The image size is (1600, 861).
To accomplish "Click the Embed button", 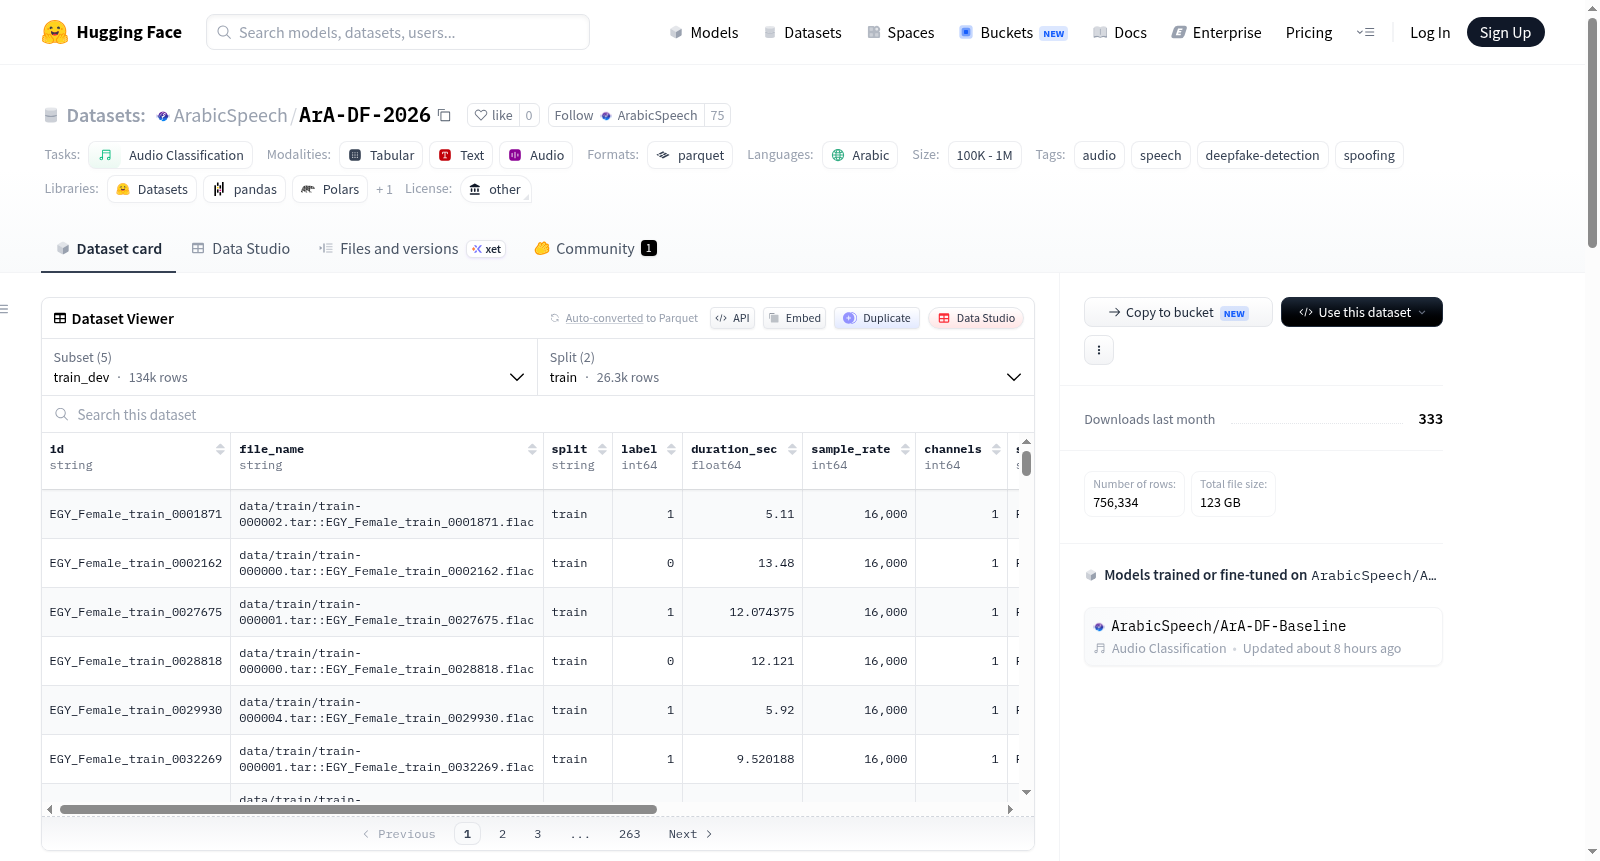I will tap(793, 318).
